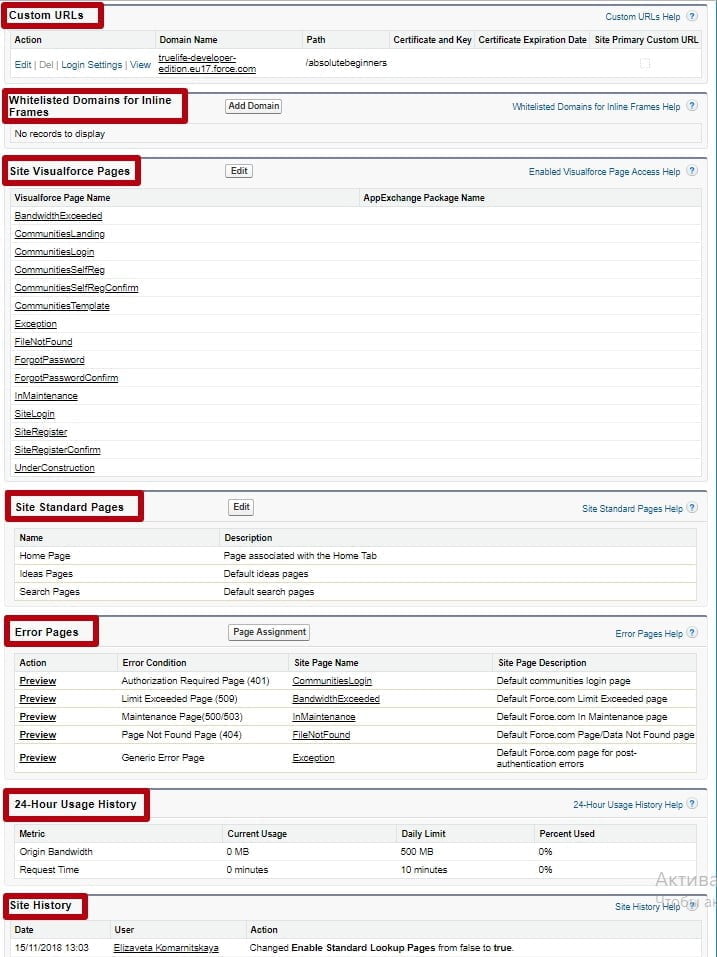Open FileNotFound in Error Pages table
This screenshot has height=957, width=717.
pos(322,735)
